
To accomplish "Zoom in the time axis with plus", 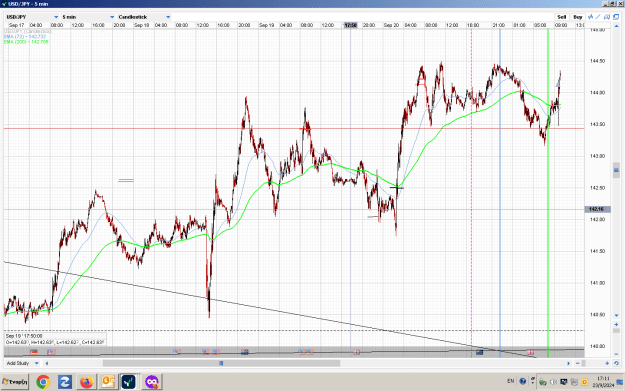I will 607,363.
